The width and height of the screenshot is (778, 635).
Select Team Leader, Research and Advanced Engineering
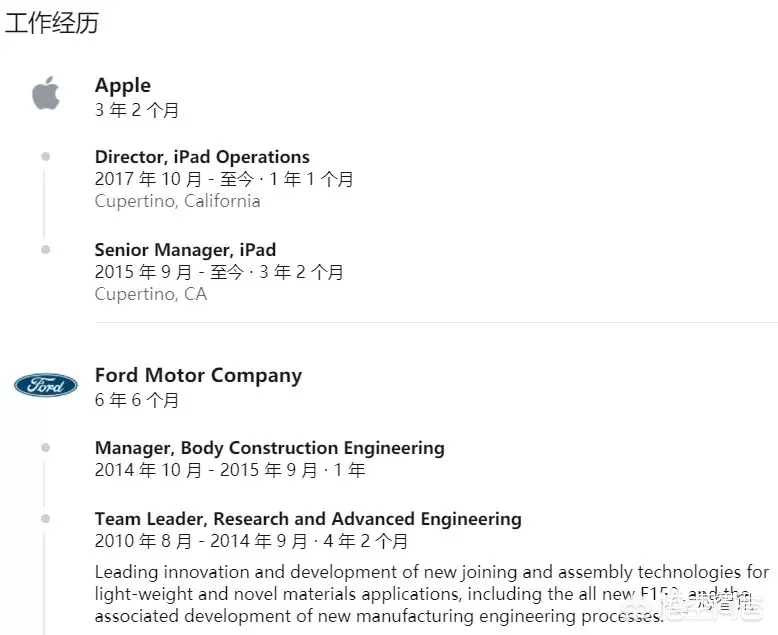308,519
